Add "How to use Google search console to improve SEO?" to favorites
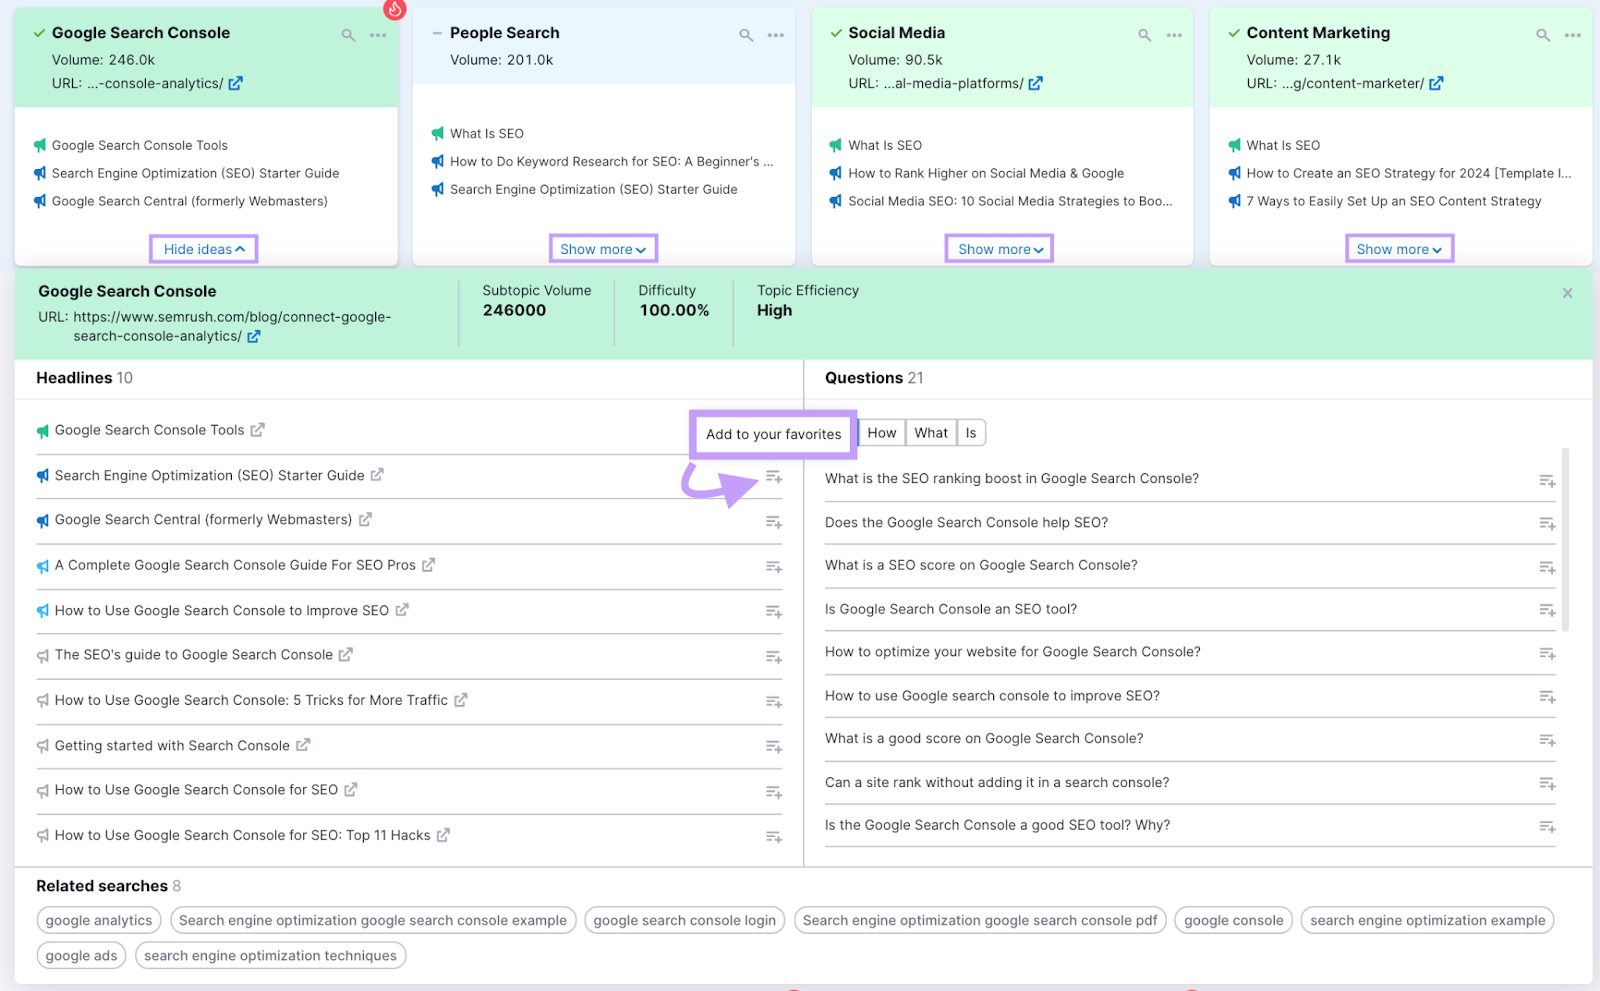Screen dimensions: 1600x991 pyautogui.click(x=1547, y=697)
